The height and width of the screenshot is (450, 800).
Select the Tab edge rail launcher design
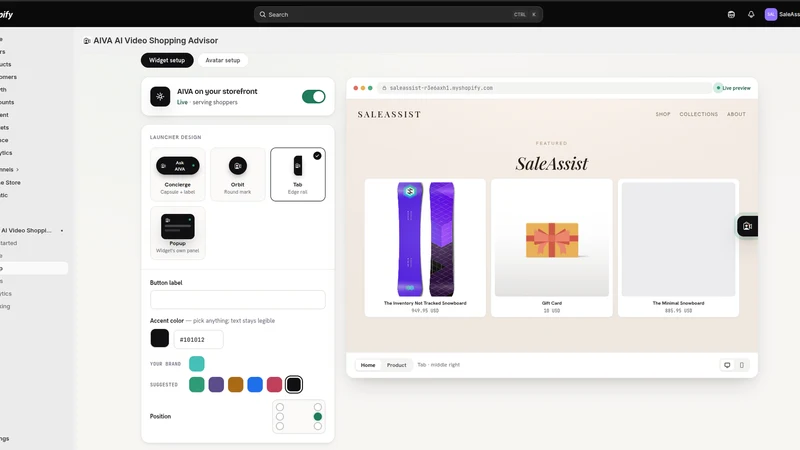point(297,174)
